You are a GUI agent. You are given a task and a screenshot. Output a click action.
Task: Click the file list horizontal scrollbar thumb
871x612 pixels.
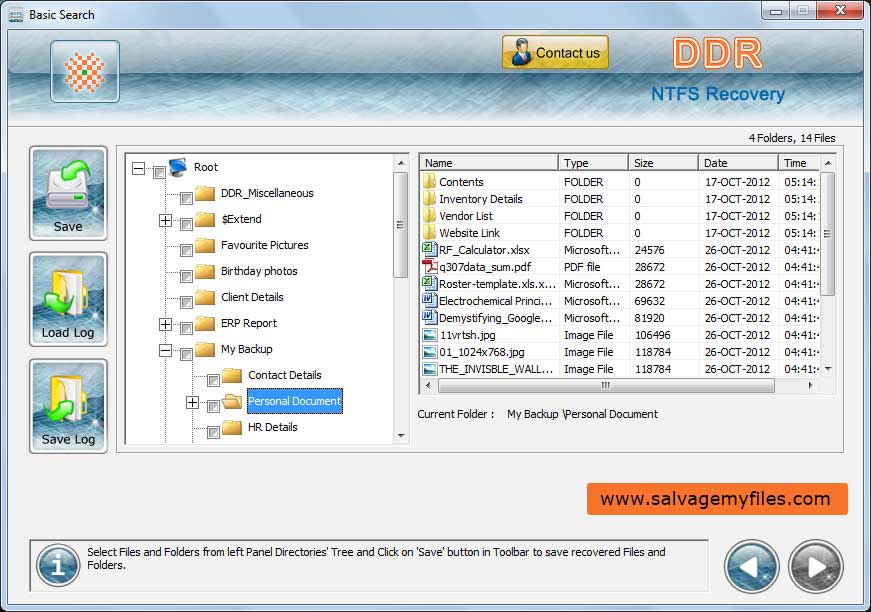pyautogui.click(x=606, y=385)
